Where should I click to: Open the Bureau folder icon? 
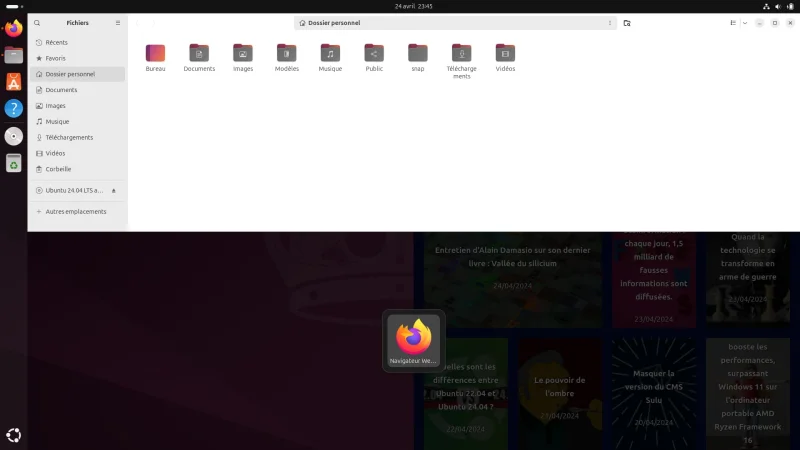tap(155, 53)
